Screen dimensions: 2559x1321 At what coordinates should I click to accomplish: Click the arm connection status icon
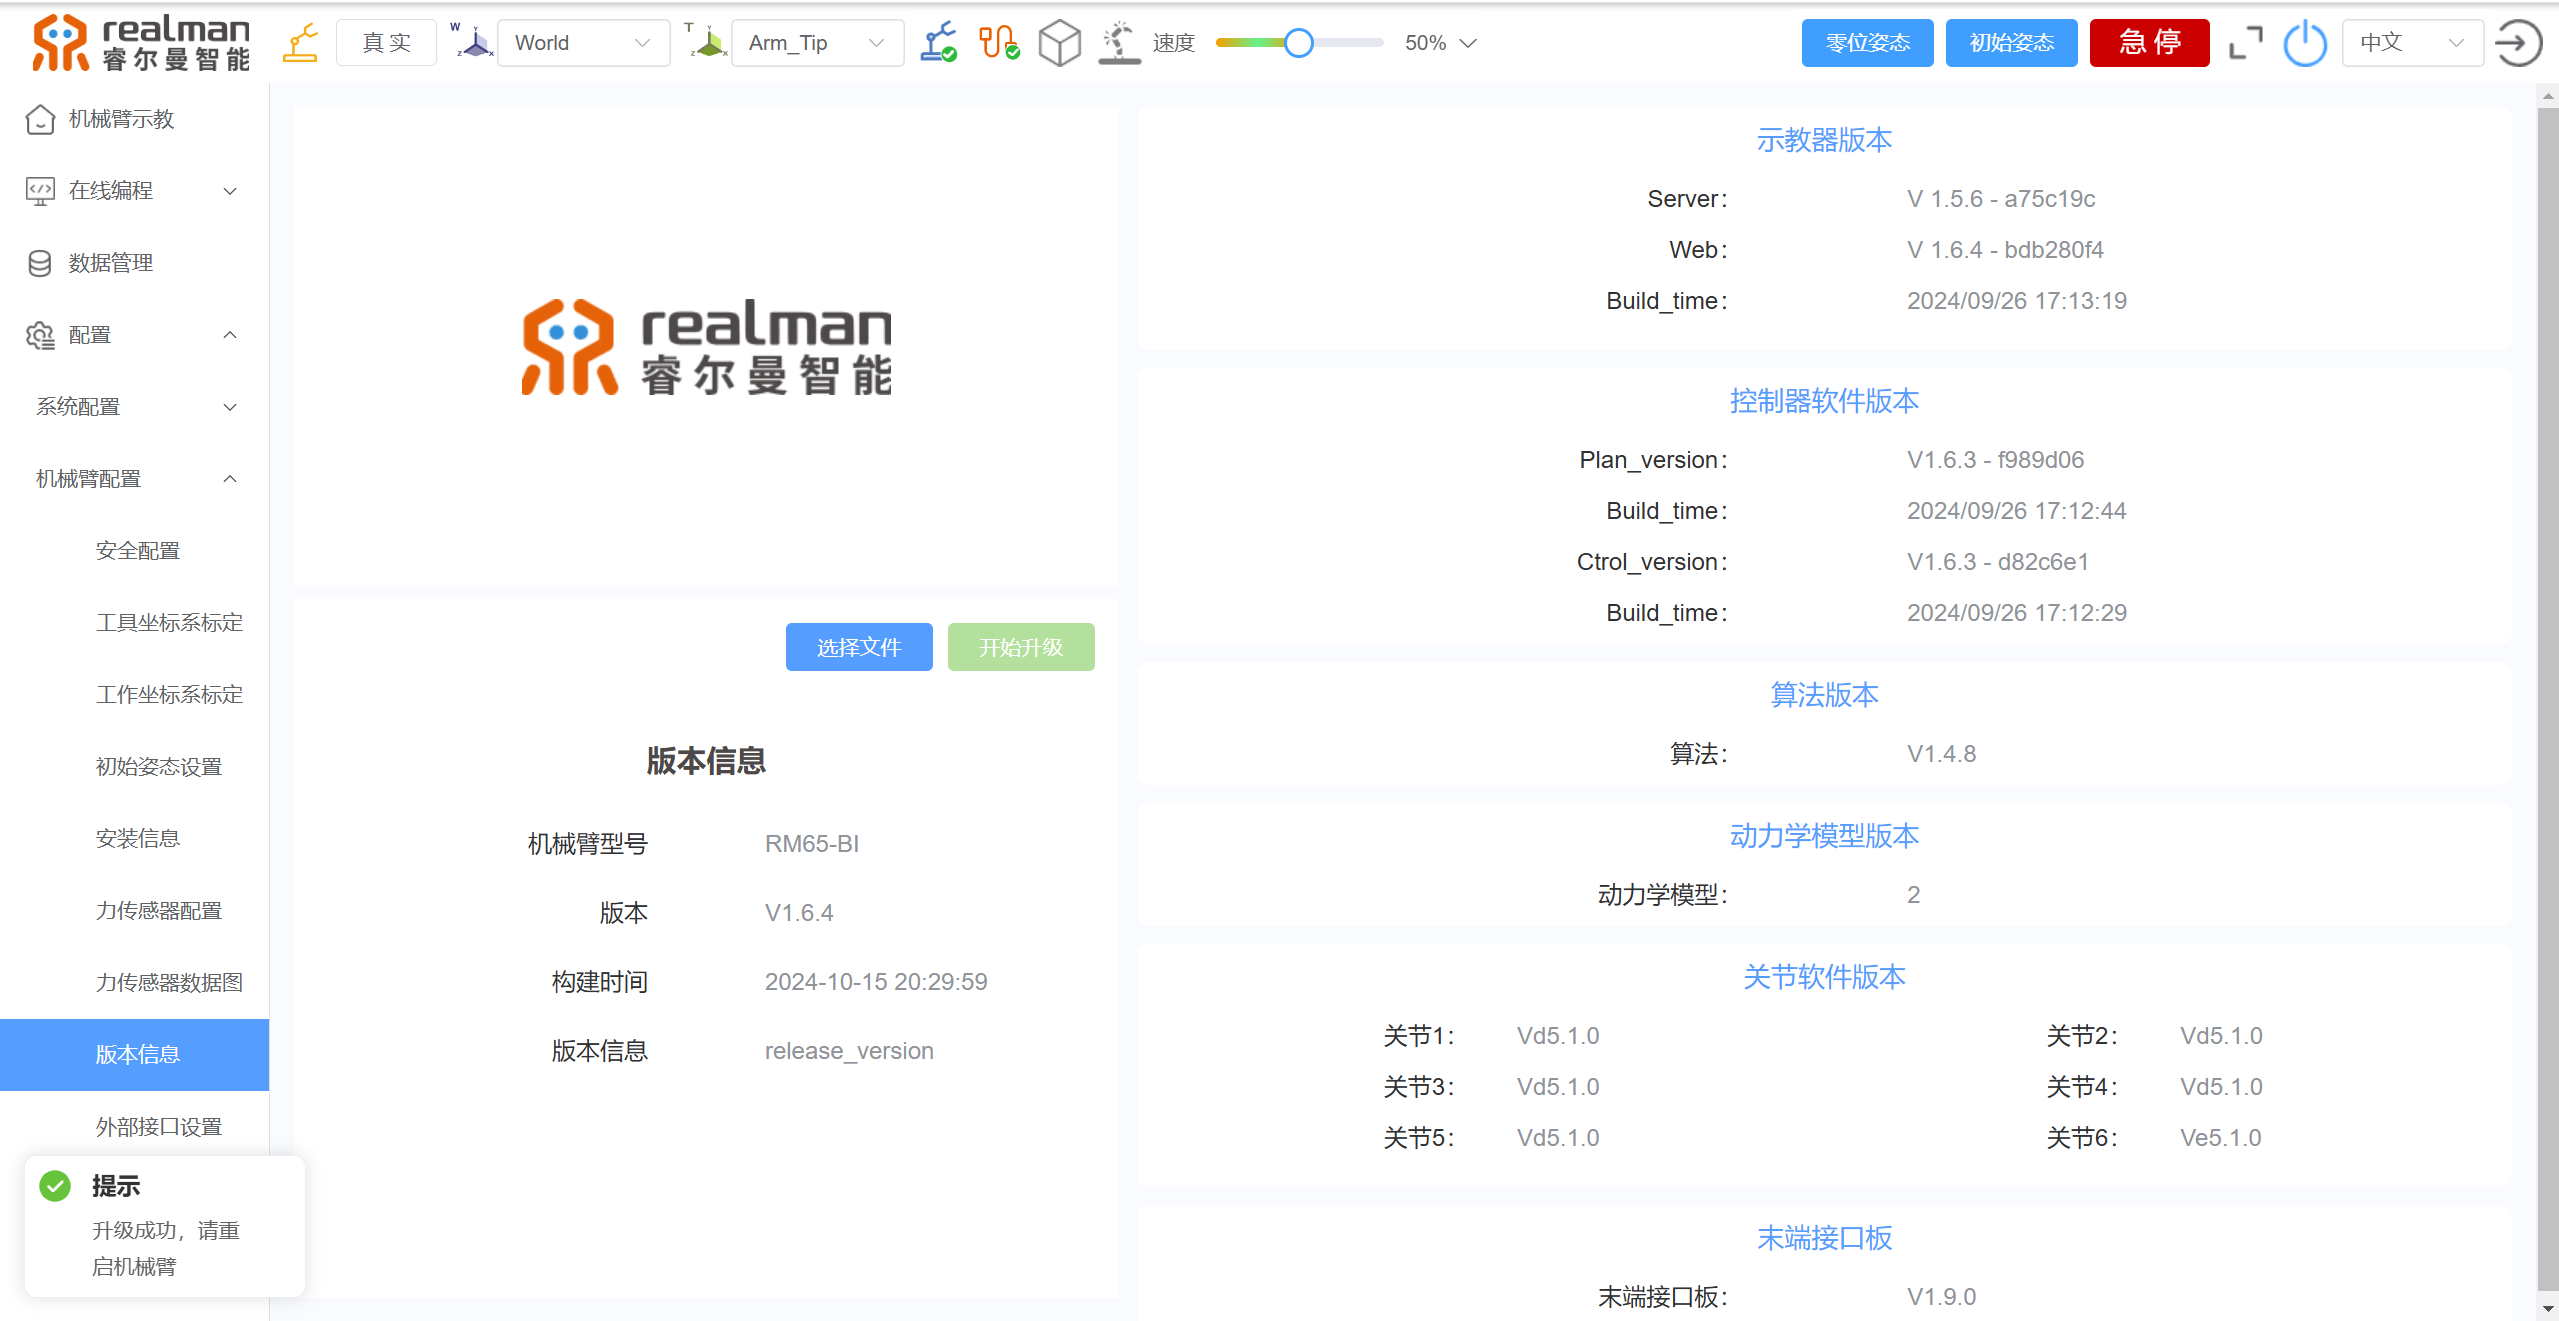click(938, 43)
